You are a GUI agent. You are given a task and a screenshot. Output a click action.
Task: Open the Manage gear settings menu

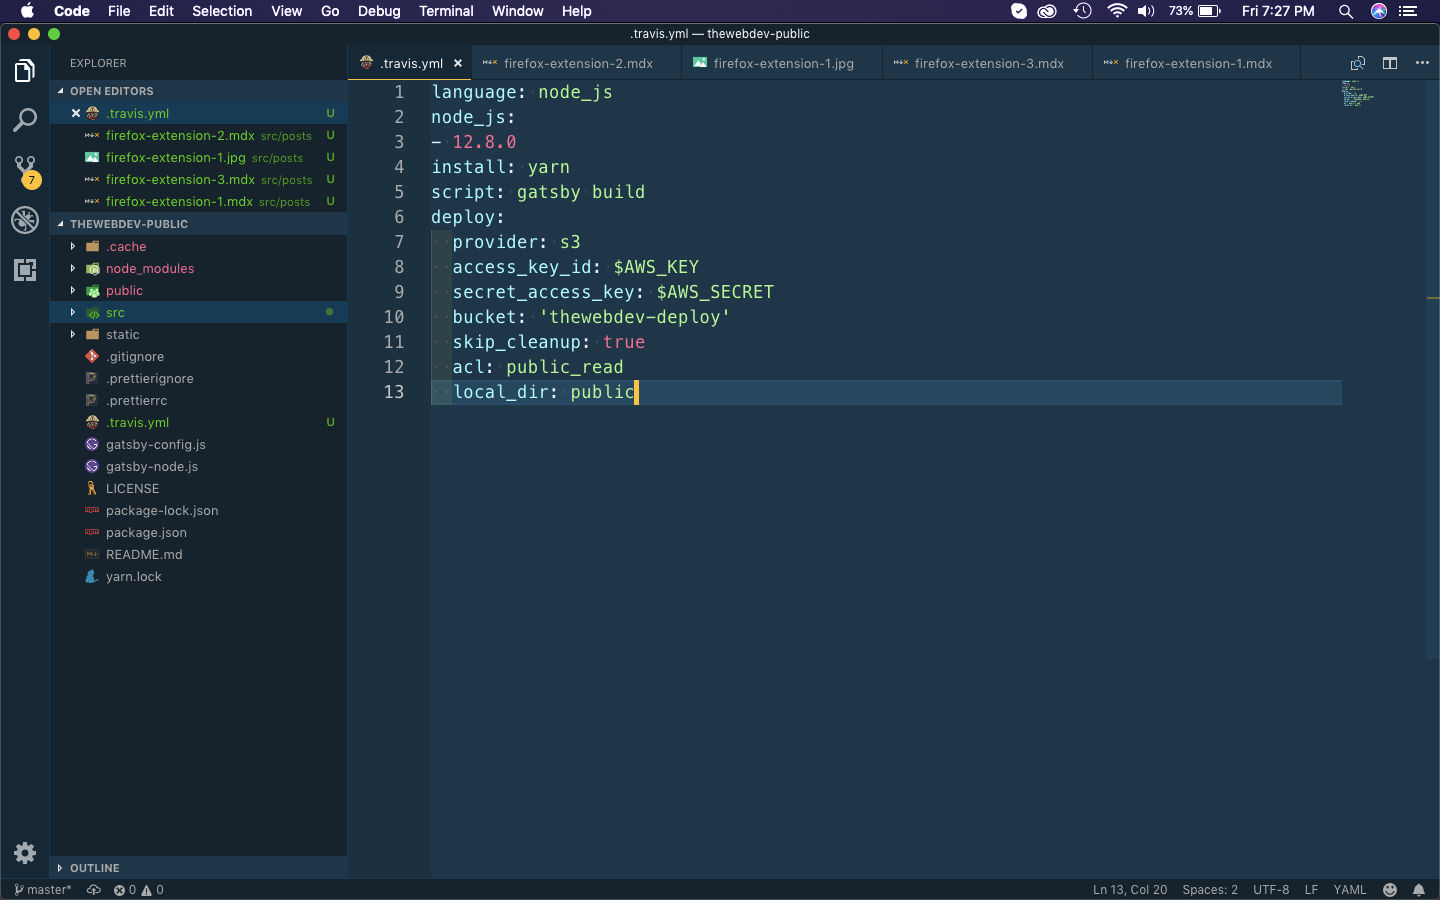coord(25,853)
